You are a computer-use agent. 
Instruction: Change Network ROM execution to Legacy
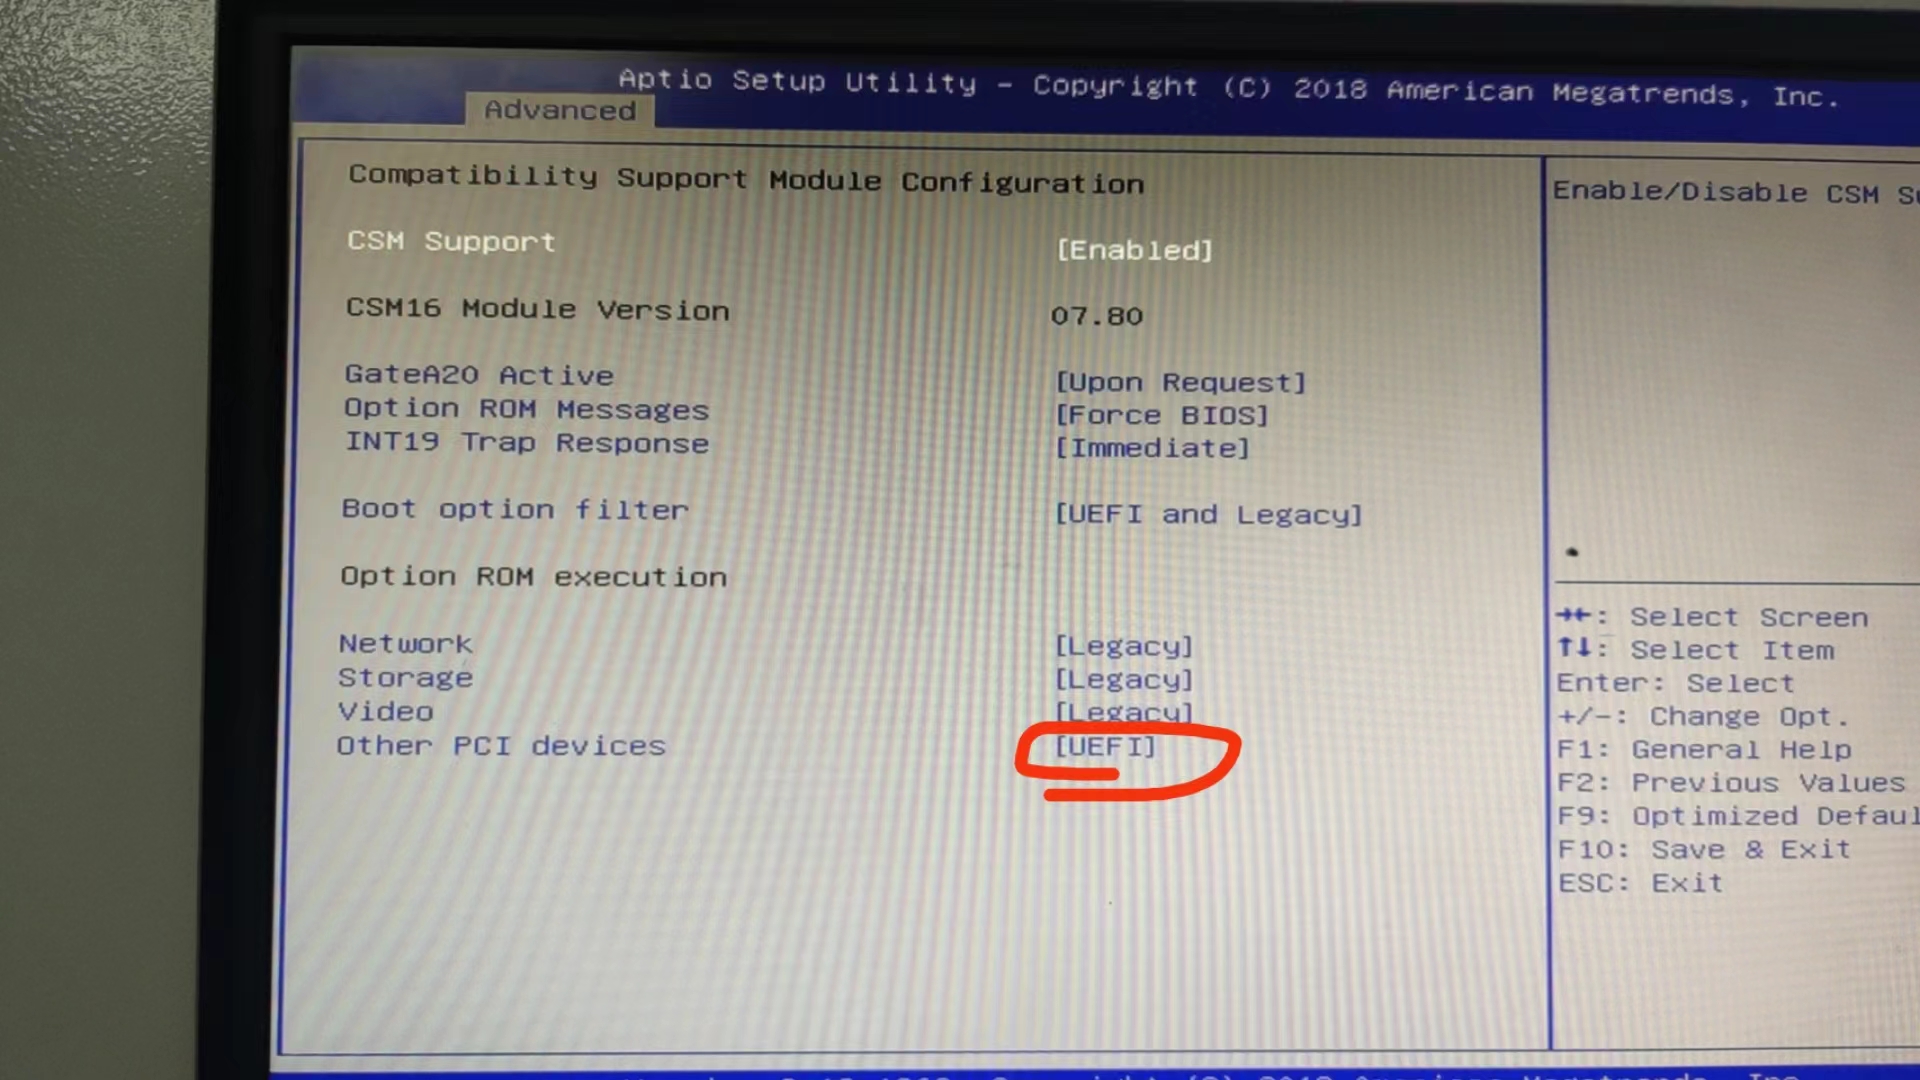pyautogui.click(x=1121, y=646)
